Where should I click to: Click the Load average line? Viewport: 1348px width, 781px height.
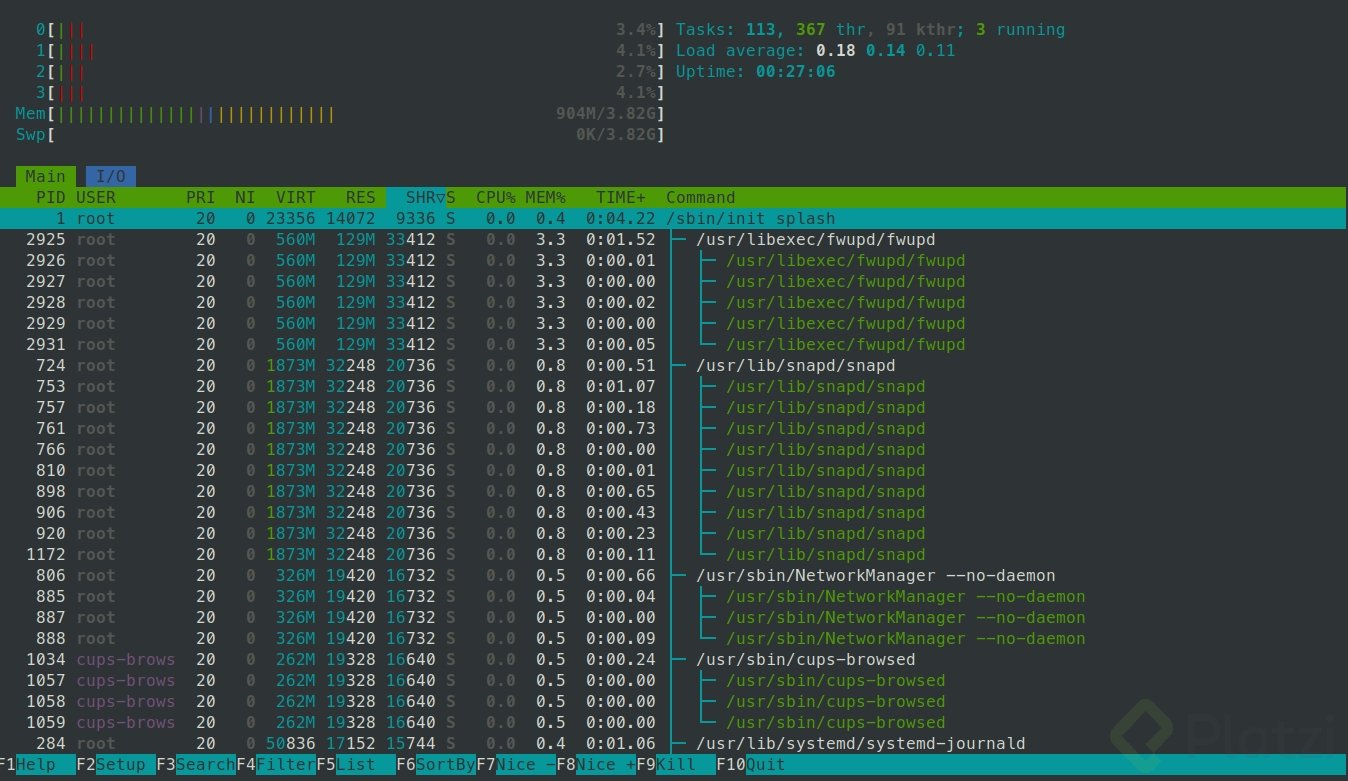[815, 51]
